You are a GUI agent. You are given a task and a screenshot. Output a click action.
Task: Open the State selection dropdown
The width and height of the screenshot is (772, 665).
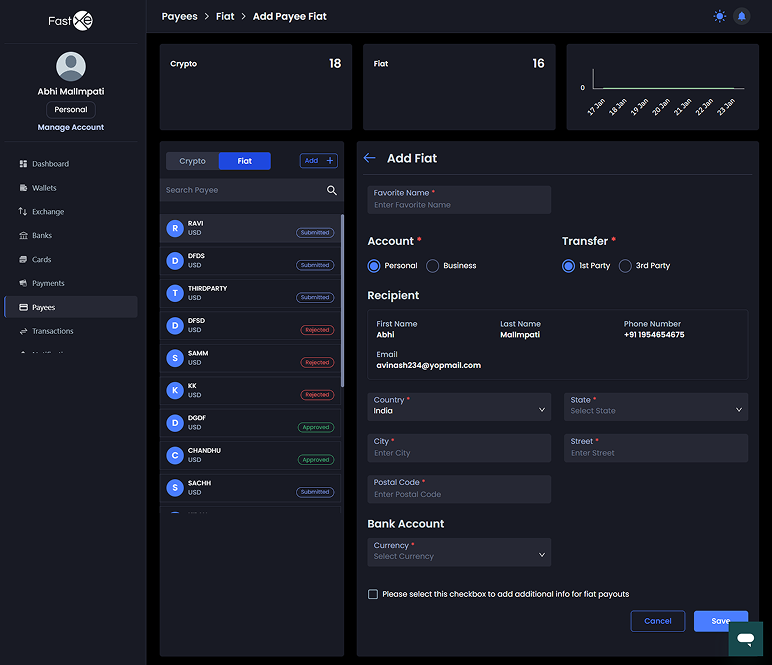[655, 406]
